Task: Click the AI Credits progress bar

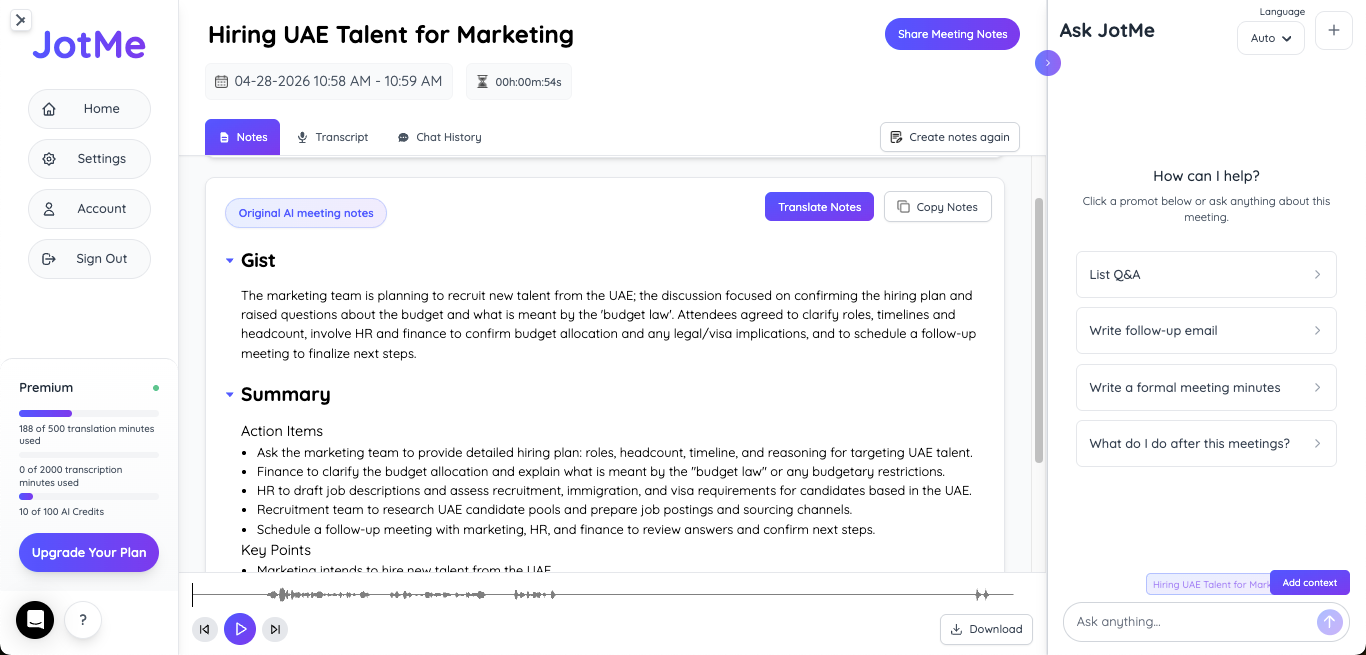Action: click(x=89, y=496)
